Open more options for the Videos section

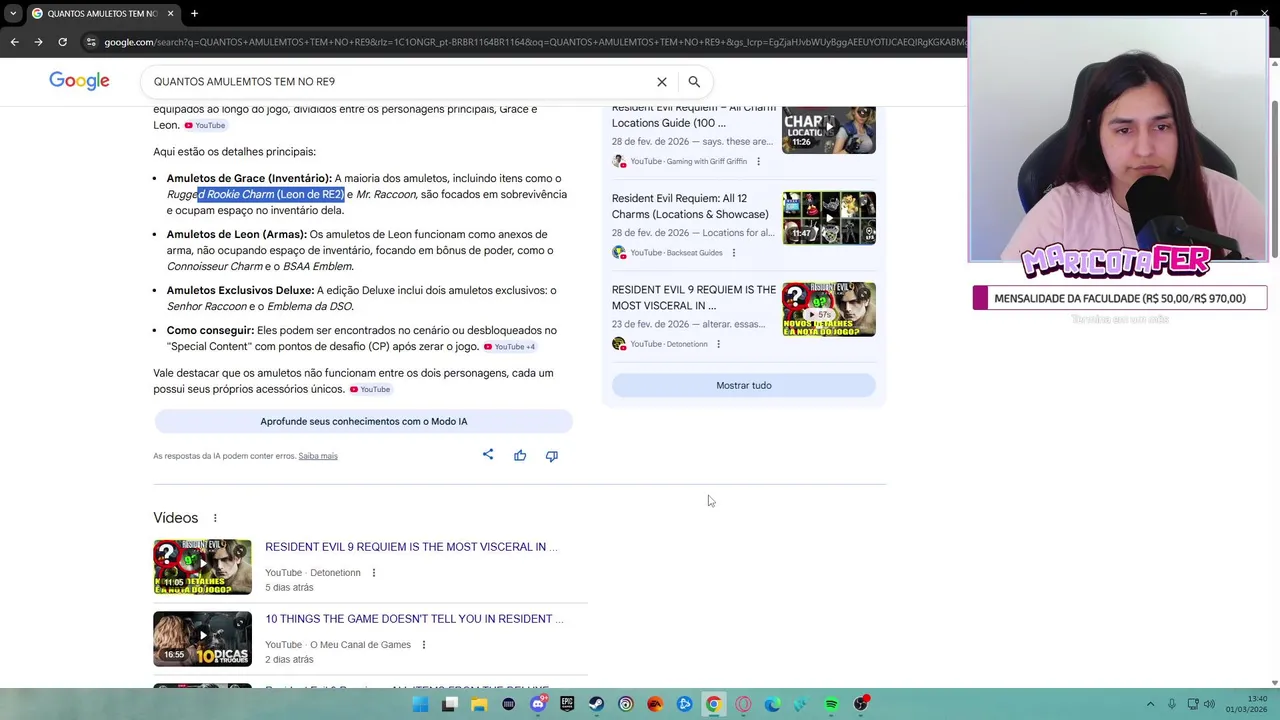[x=215, y=518]
